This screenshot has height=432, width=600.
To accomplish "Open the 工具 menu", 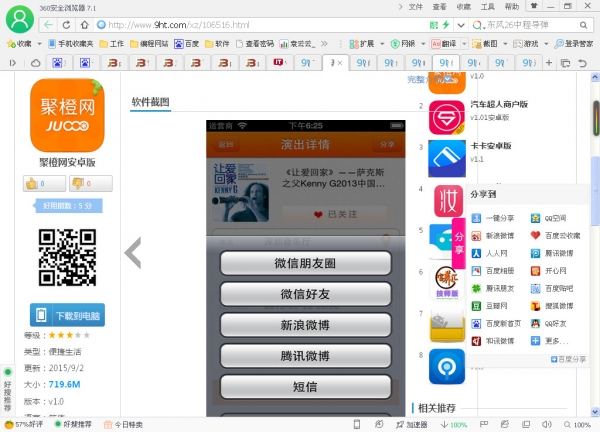I will click(488, 7).
